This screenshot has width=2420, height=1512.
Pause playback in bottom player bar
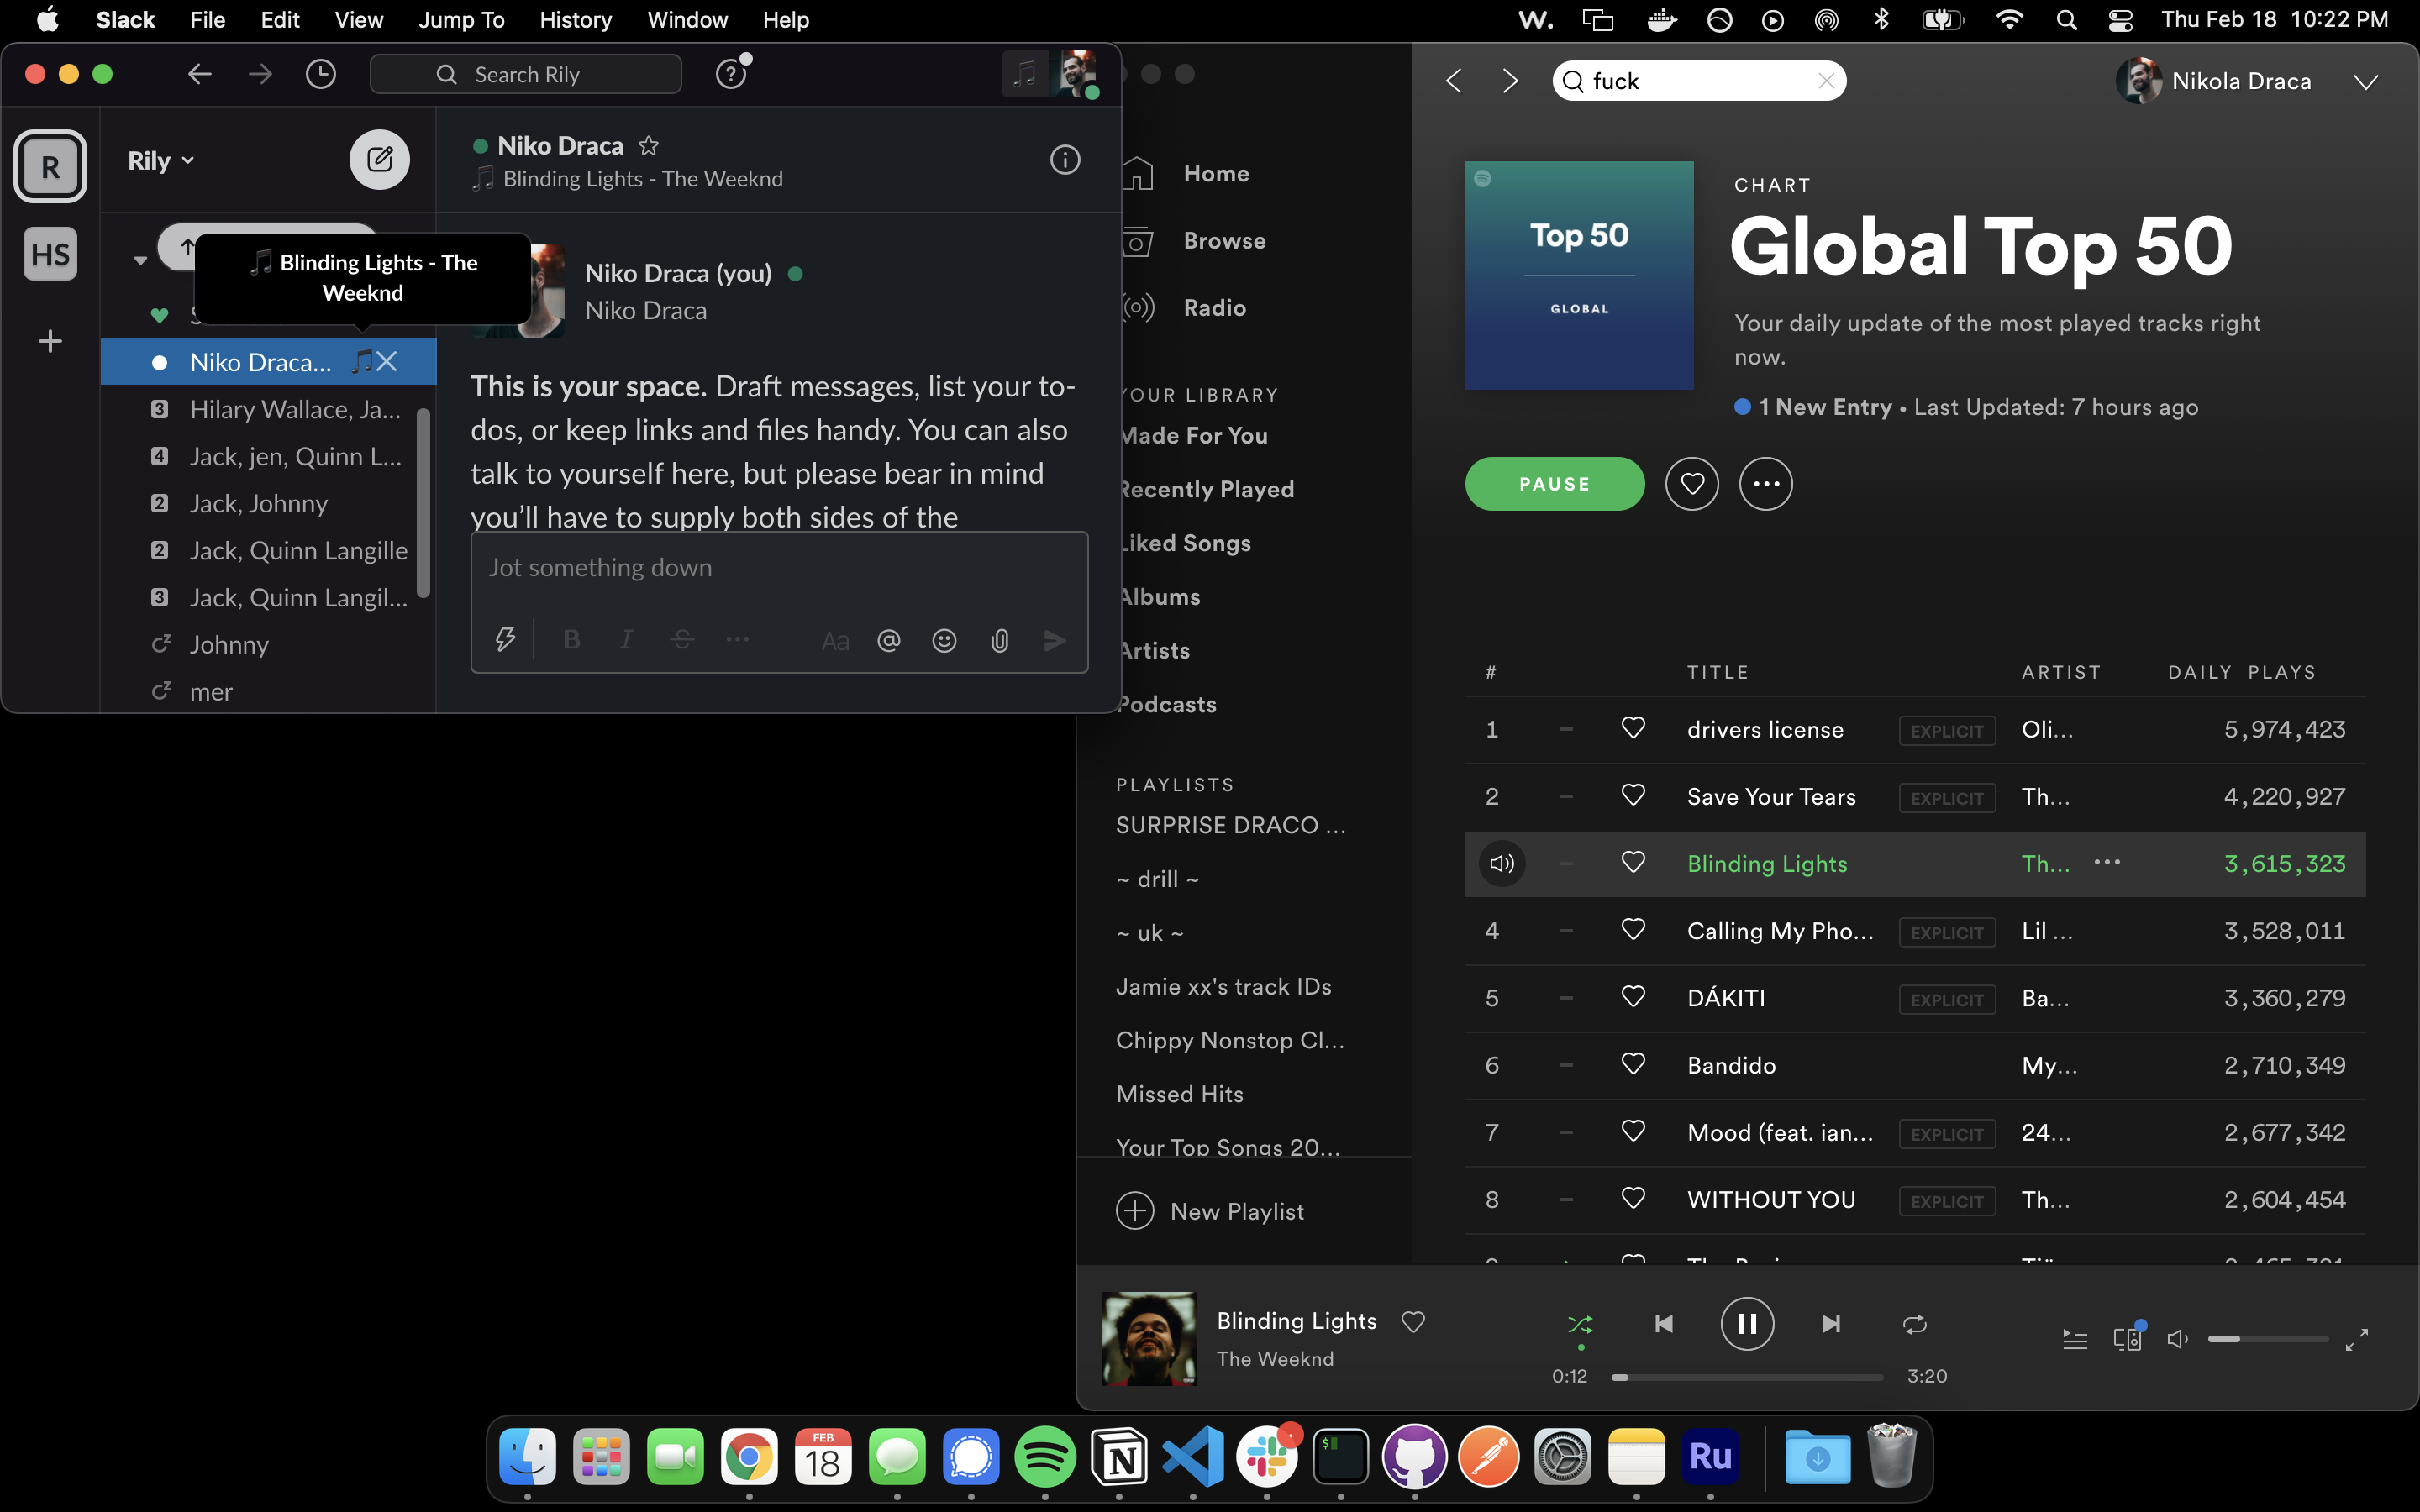point(1747,1324)
